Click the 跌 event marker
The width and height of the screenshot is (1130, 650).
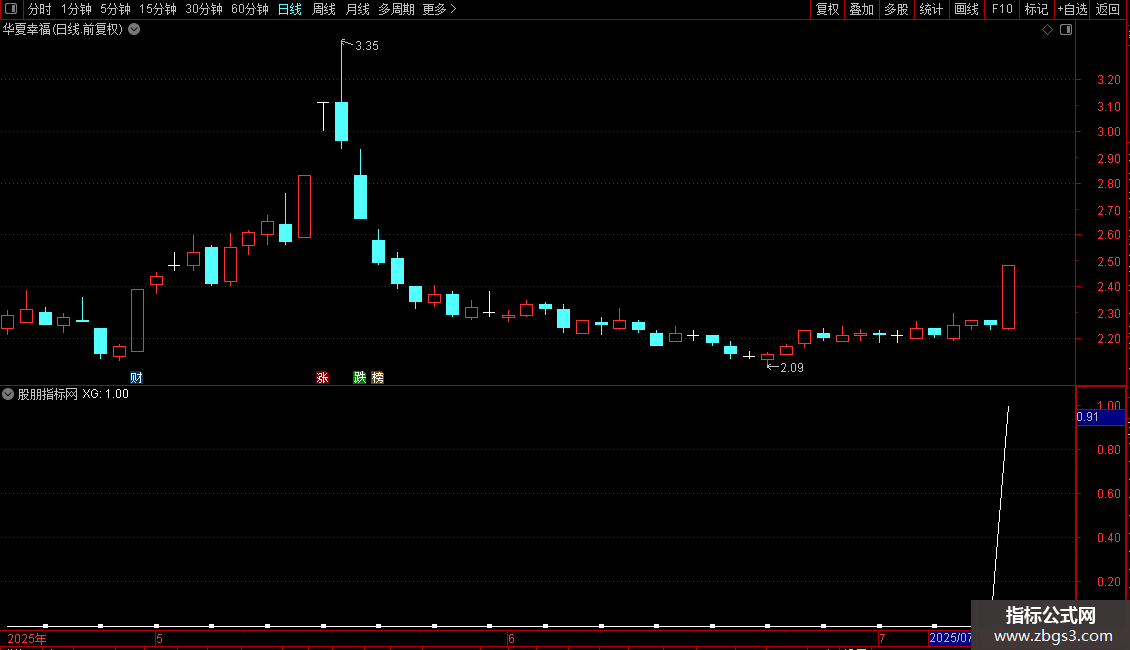click(360, 378)
